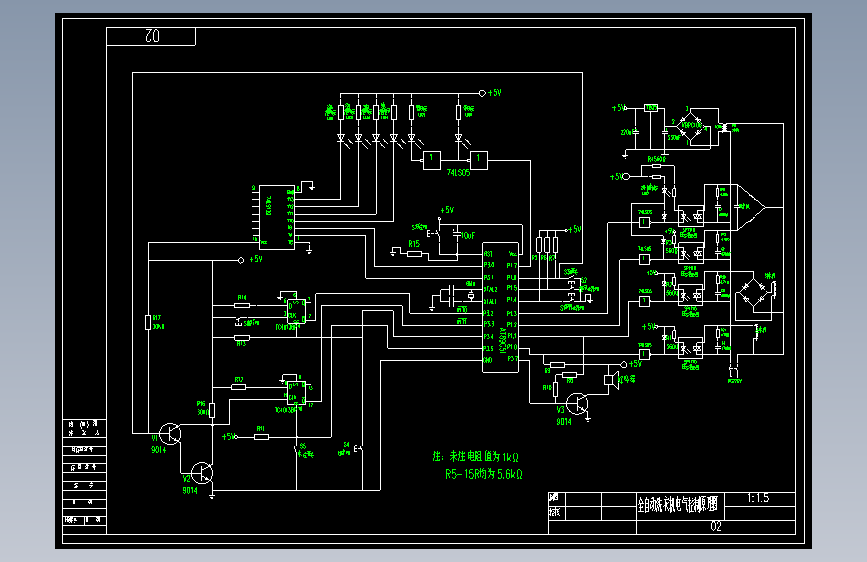The width and height of the screenshot is (867, 562).
Task: Click the note '注: 未注电阻值为1kΩ'
Action: point(476,457)
